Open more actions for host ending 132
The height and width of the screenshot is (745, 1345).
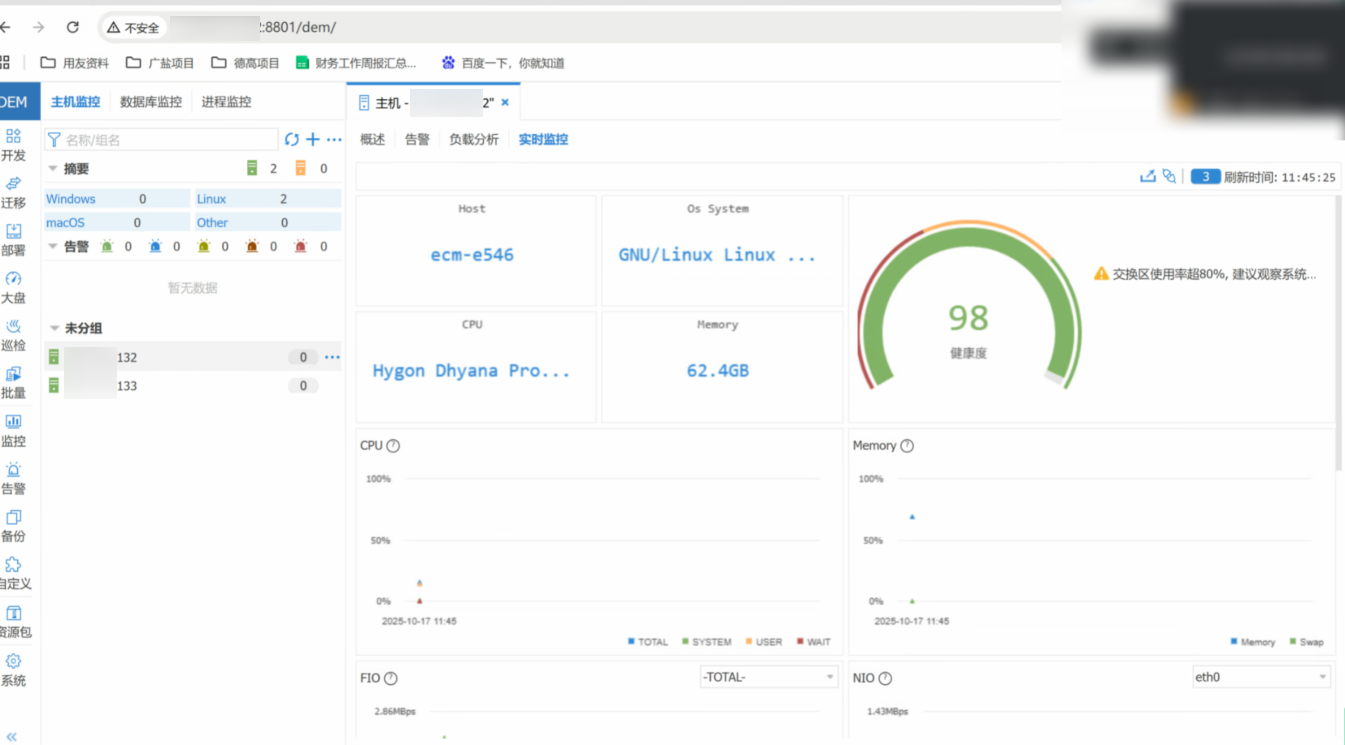point(332,357)
